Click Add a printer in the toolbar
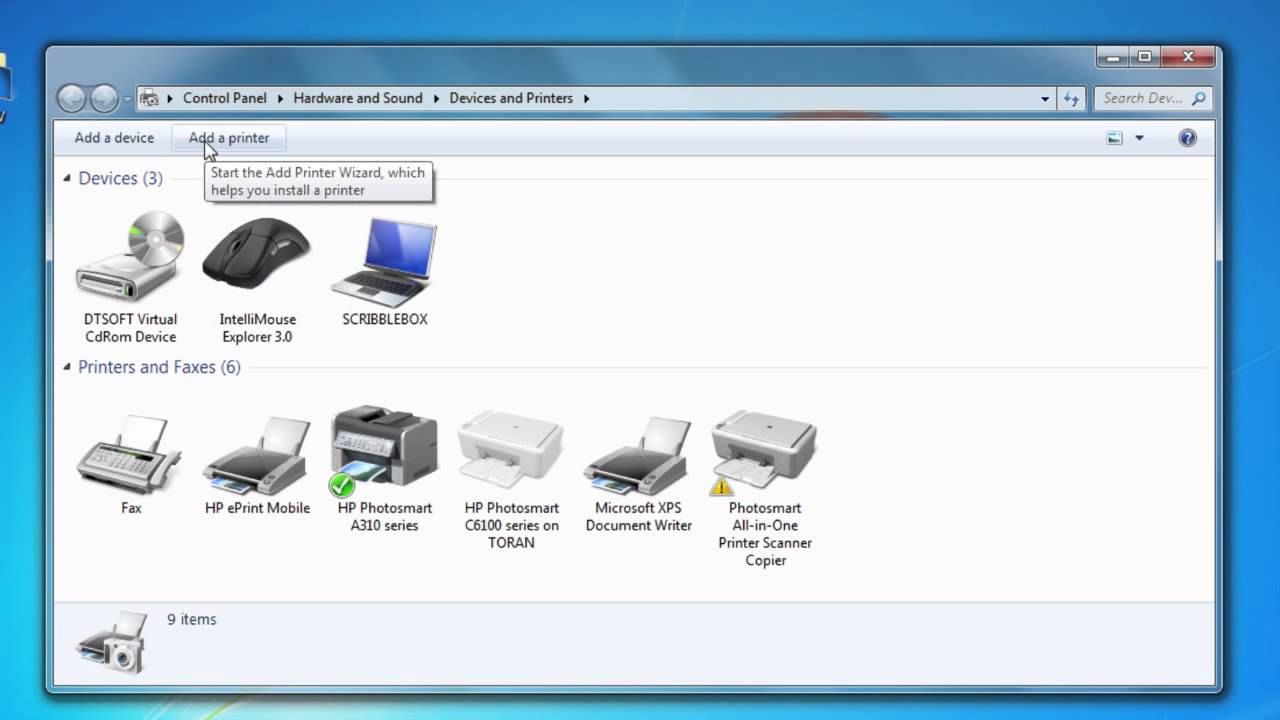Viewport: 1280px width, 720px height. [229, 138]
